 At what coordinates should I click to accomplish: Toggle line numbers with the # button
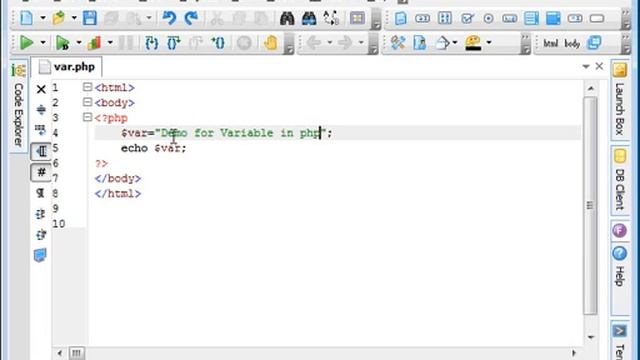pos(41,172)
